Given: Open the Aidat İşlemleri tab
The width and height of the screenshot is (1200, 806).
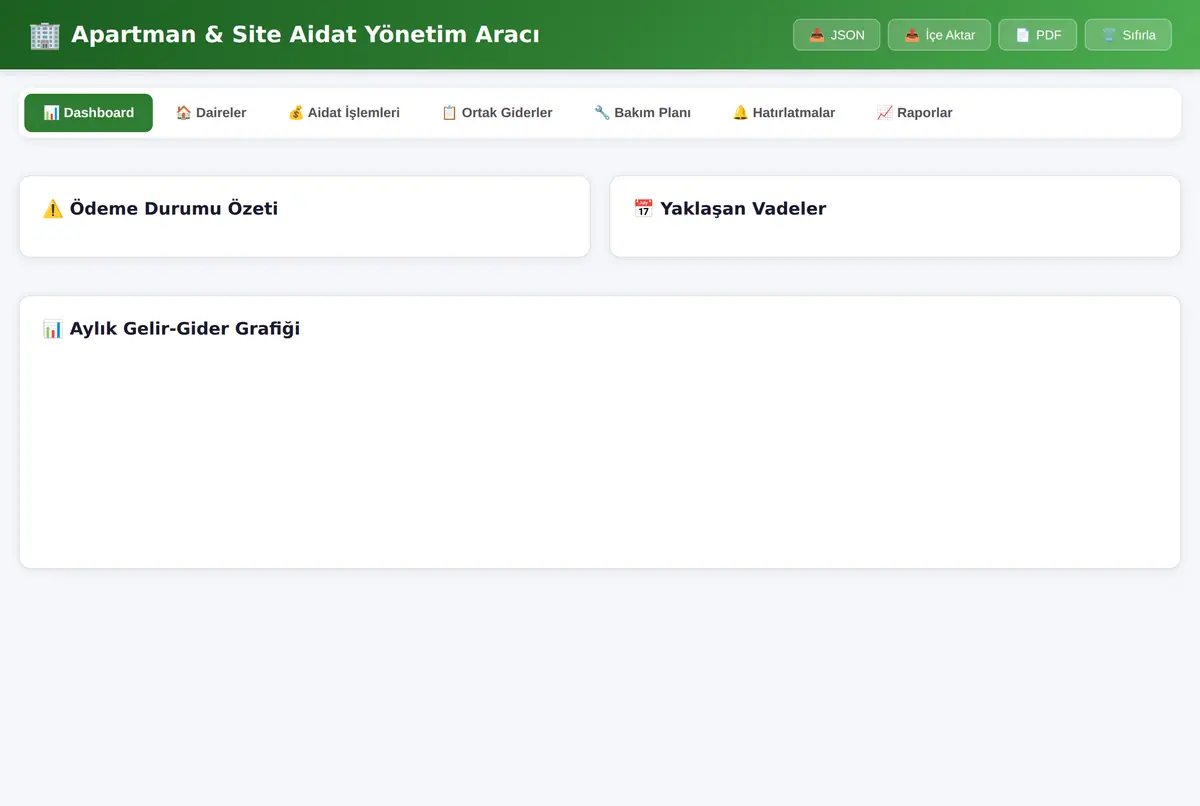Looking at the screenshot, I should click(x=344, y=113).
